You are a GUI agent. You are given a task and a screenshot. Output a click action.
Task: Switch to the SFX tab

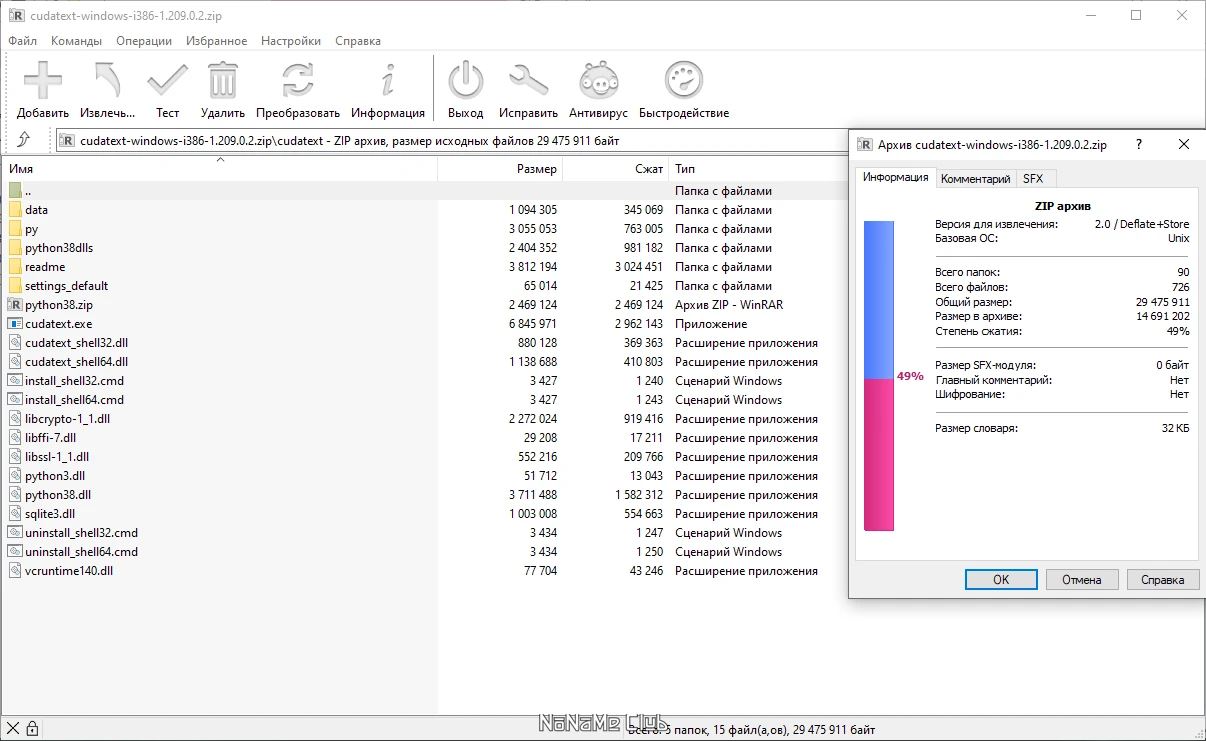1033,179
